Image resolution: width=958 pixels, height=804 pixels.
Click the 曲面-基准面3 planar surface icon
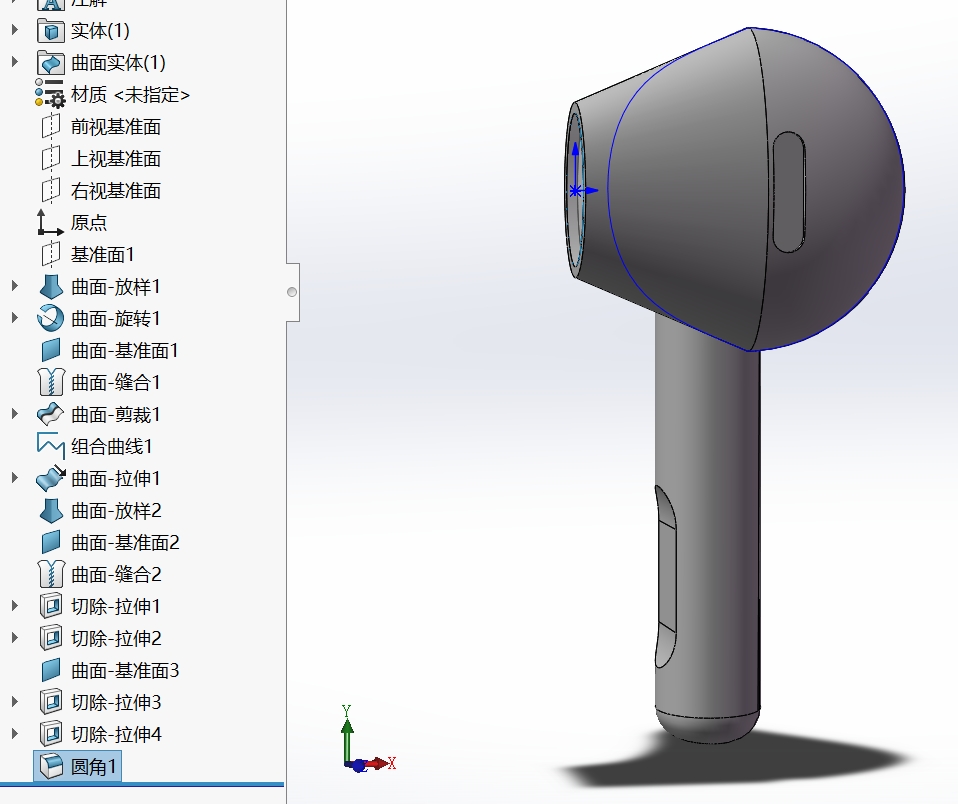[51, 670]
